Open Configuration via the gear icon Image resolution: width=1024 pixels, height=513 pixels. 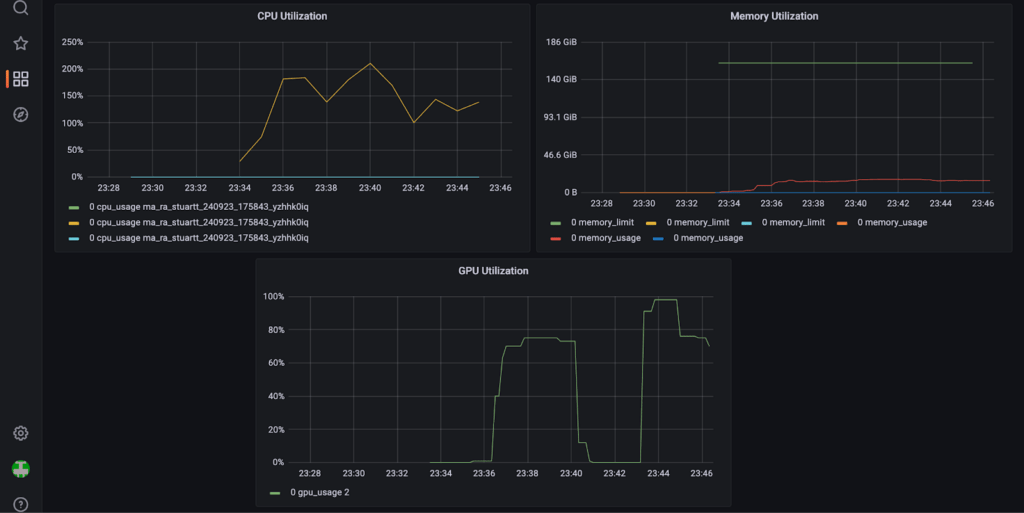point(20,433)
